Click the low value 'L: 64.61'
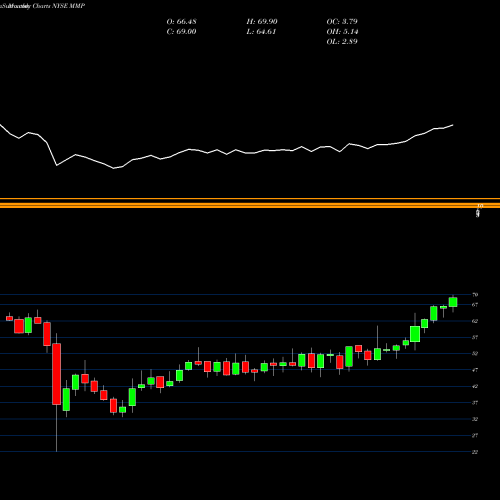Image resolution: width=500 pixels, height=500 pixels. click(261, 32)
